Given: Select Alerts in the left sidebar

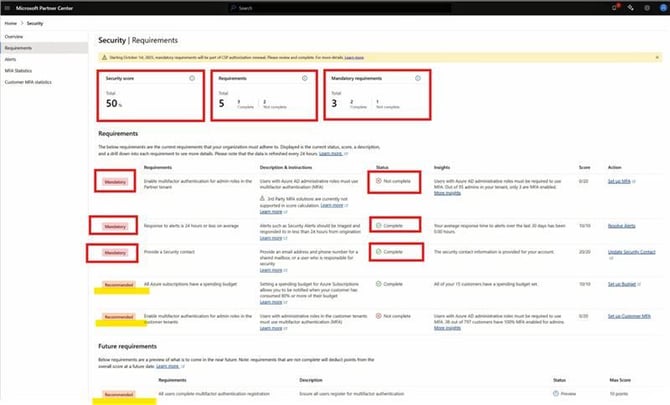Looking at the screenshot, I should (11, 58).
